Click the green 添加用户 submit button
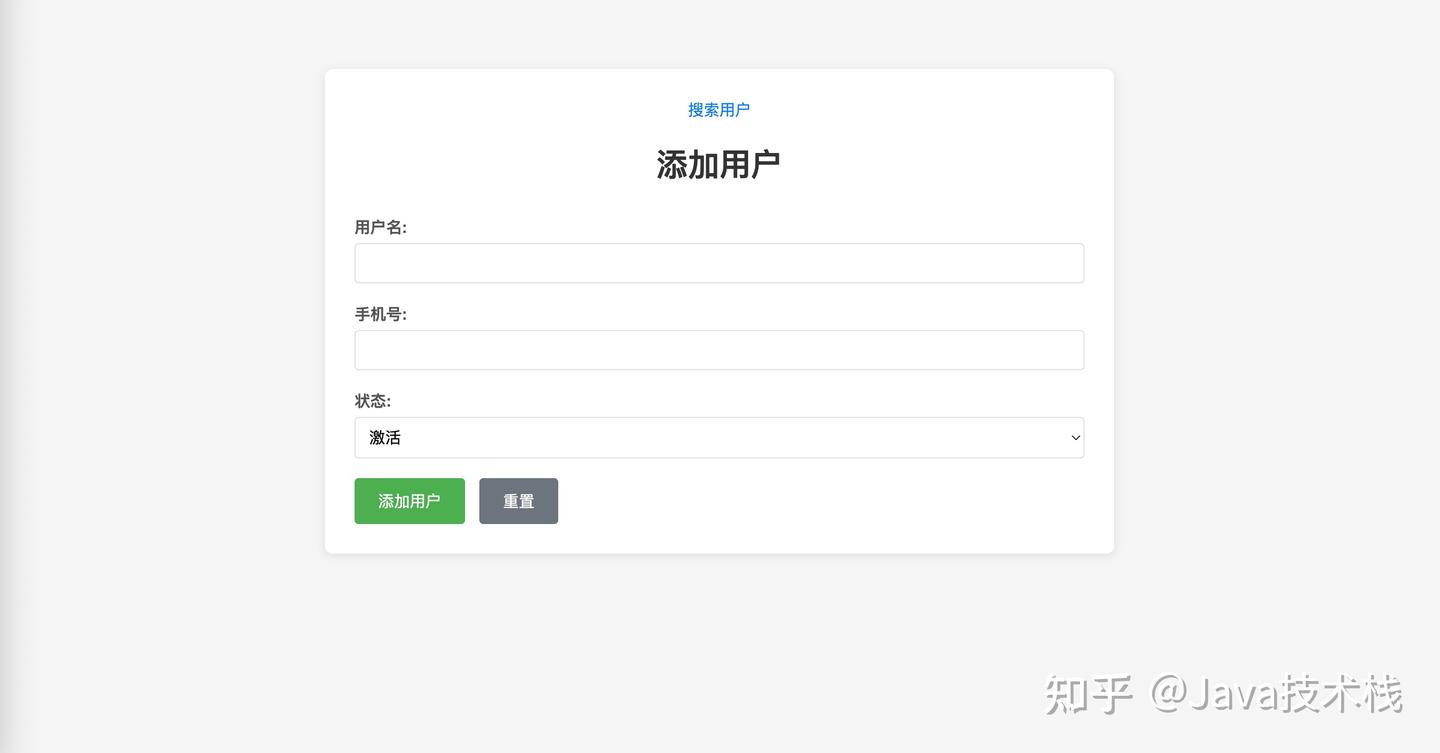 (x=409, y=501)
